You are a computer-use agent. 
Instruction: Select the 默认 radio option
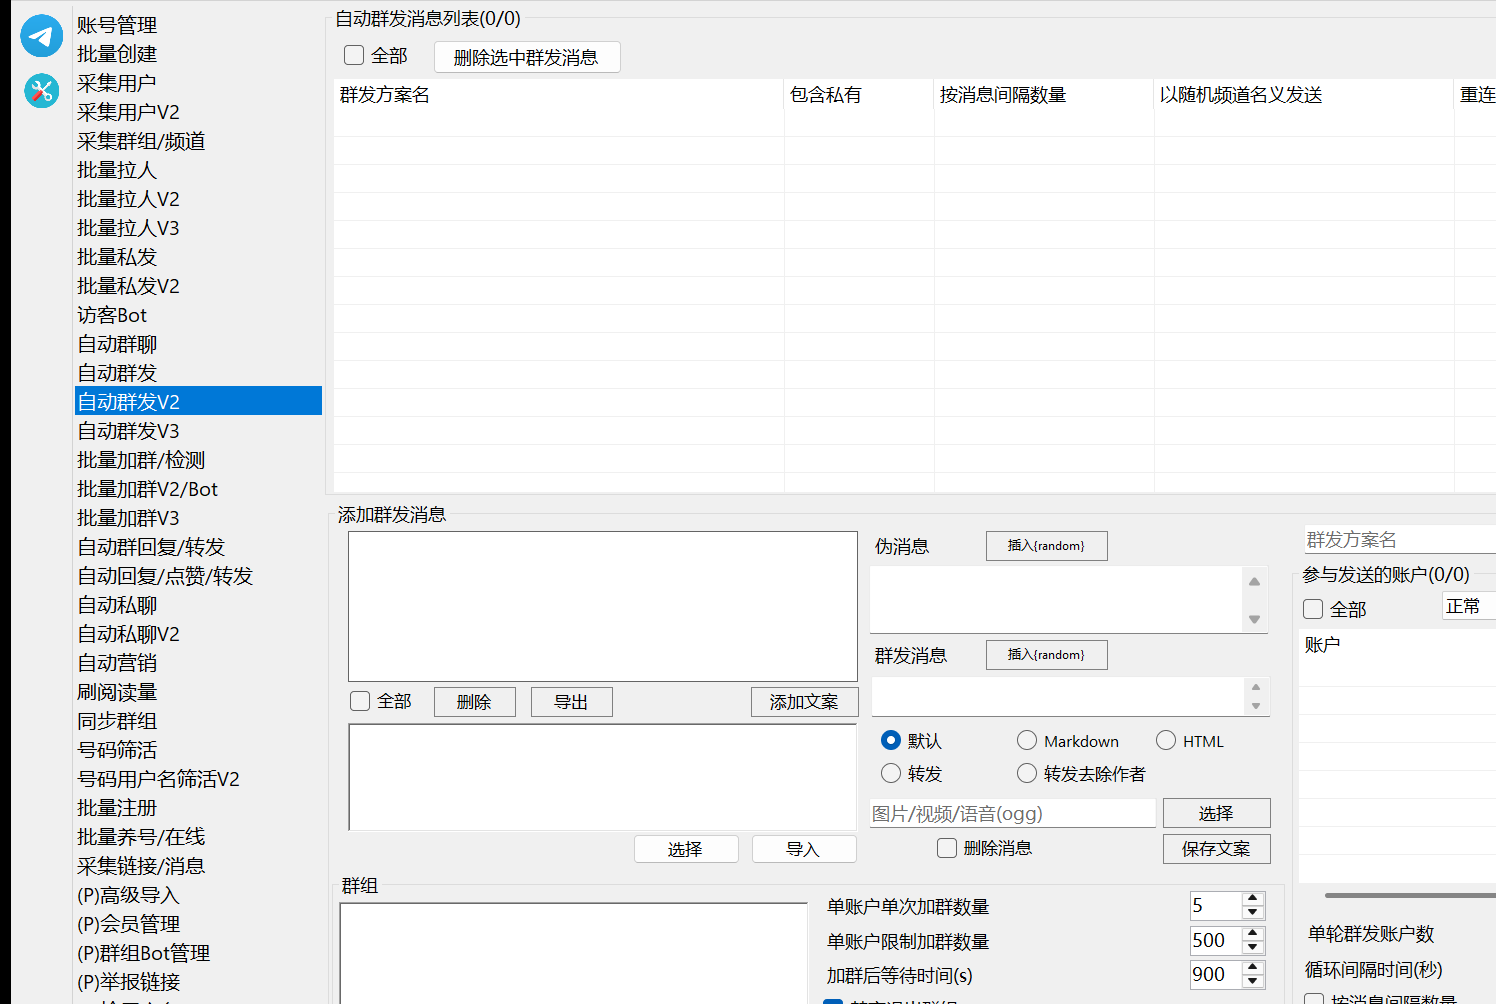891,740
